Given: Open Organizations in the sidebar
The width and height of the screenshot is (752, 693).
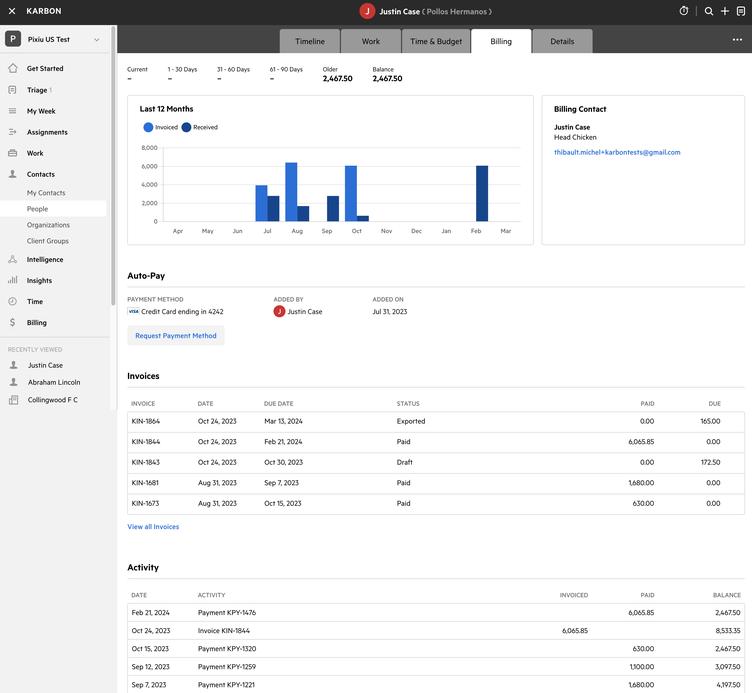Looking at the screenshot, I should (x=48, y=224).
